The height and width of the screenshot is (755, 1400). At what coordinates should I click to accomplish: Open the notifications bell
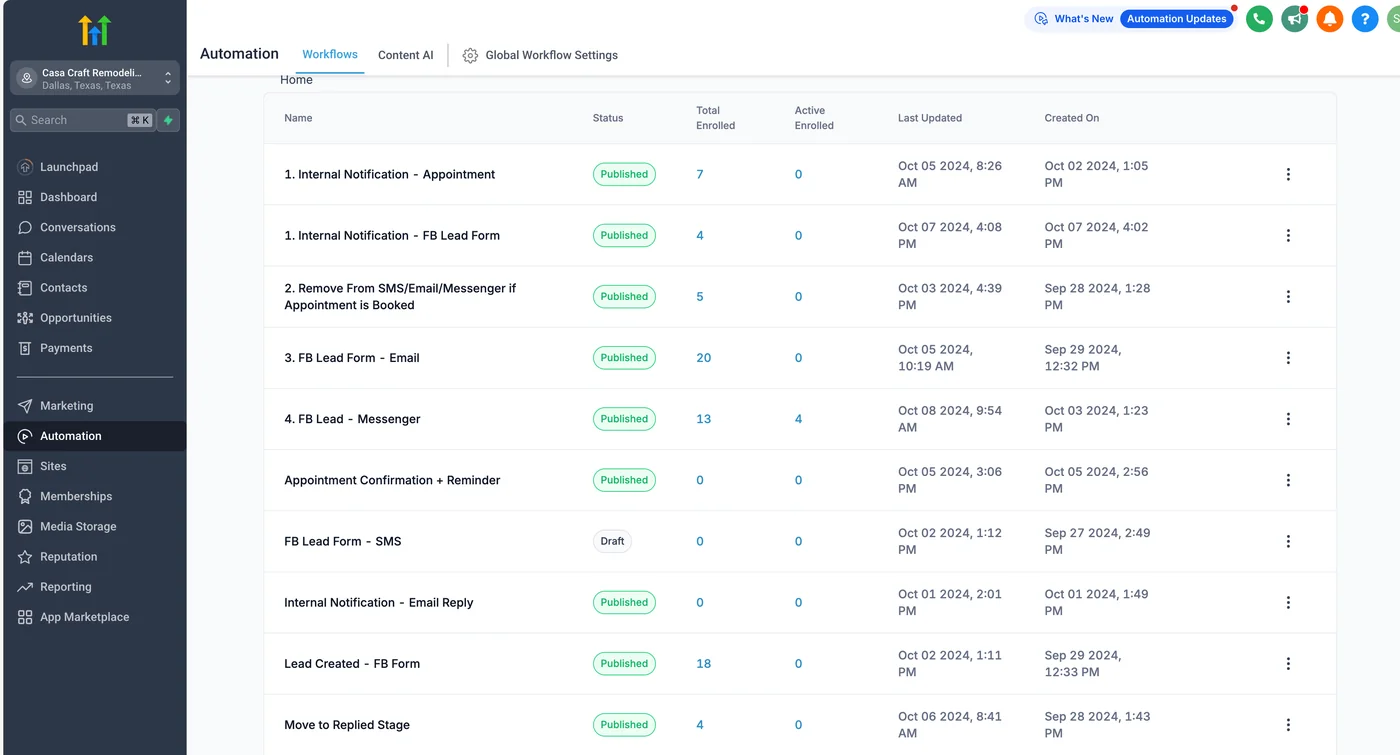(1329, 18)
